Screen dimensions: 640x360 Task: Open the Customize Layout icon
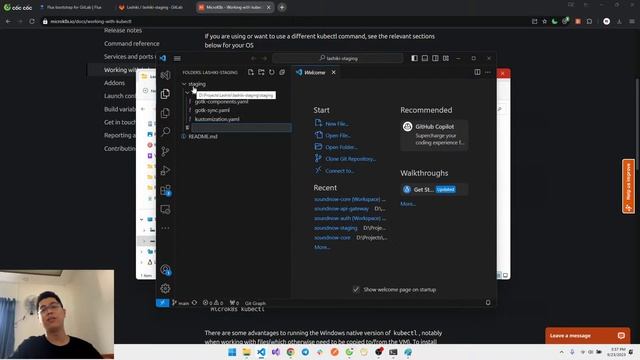point(446,58)
